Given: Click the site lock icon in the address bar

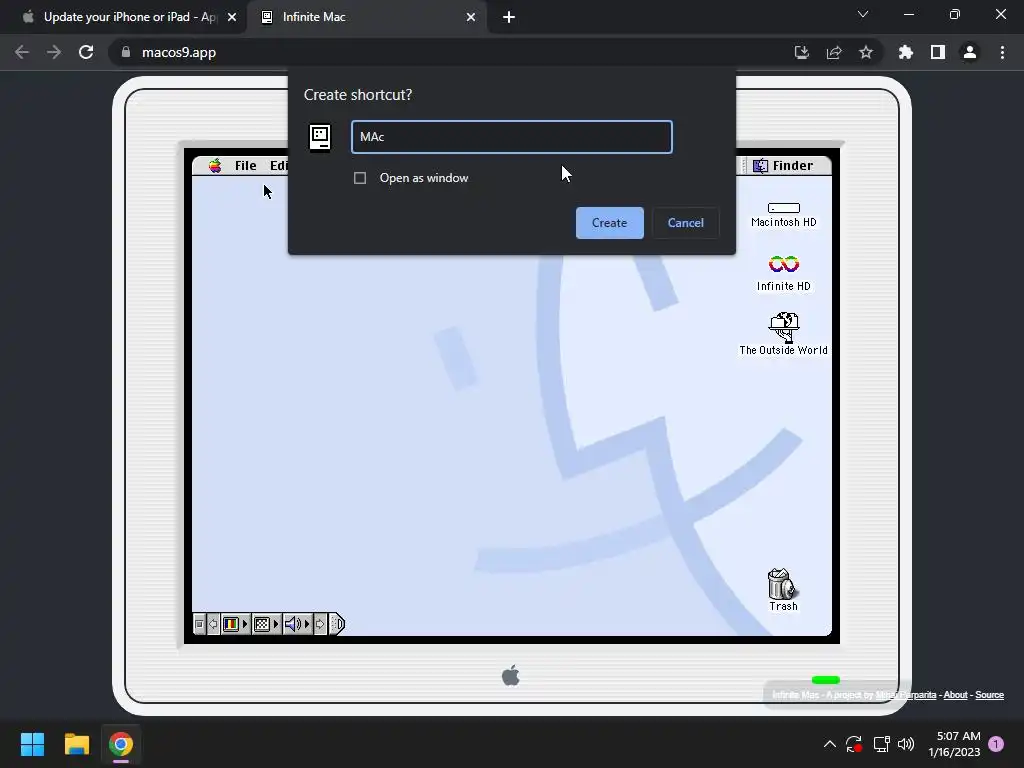Looking at the screenshot, I should [x=126, y=52].
